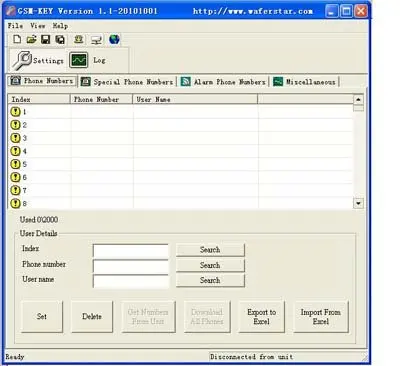Select the warning icon on row 2
Image resolution: width=400 pixels, height=366 pixels.
(x=15, y=125)
